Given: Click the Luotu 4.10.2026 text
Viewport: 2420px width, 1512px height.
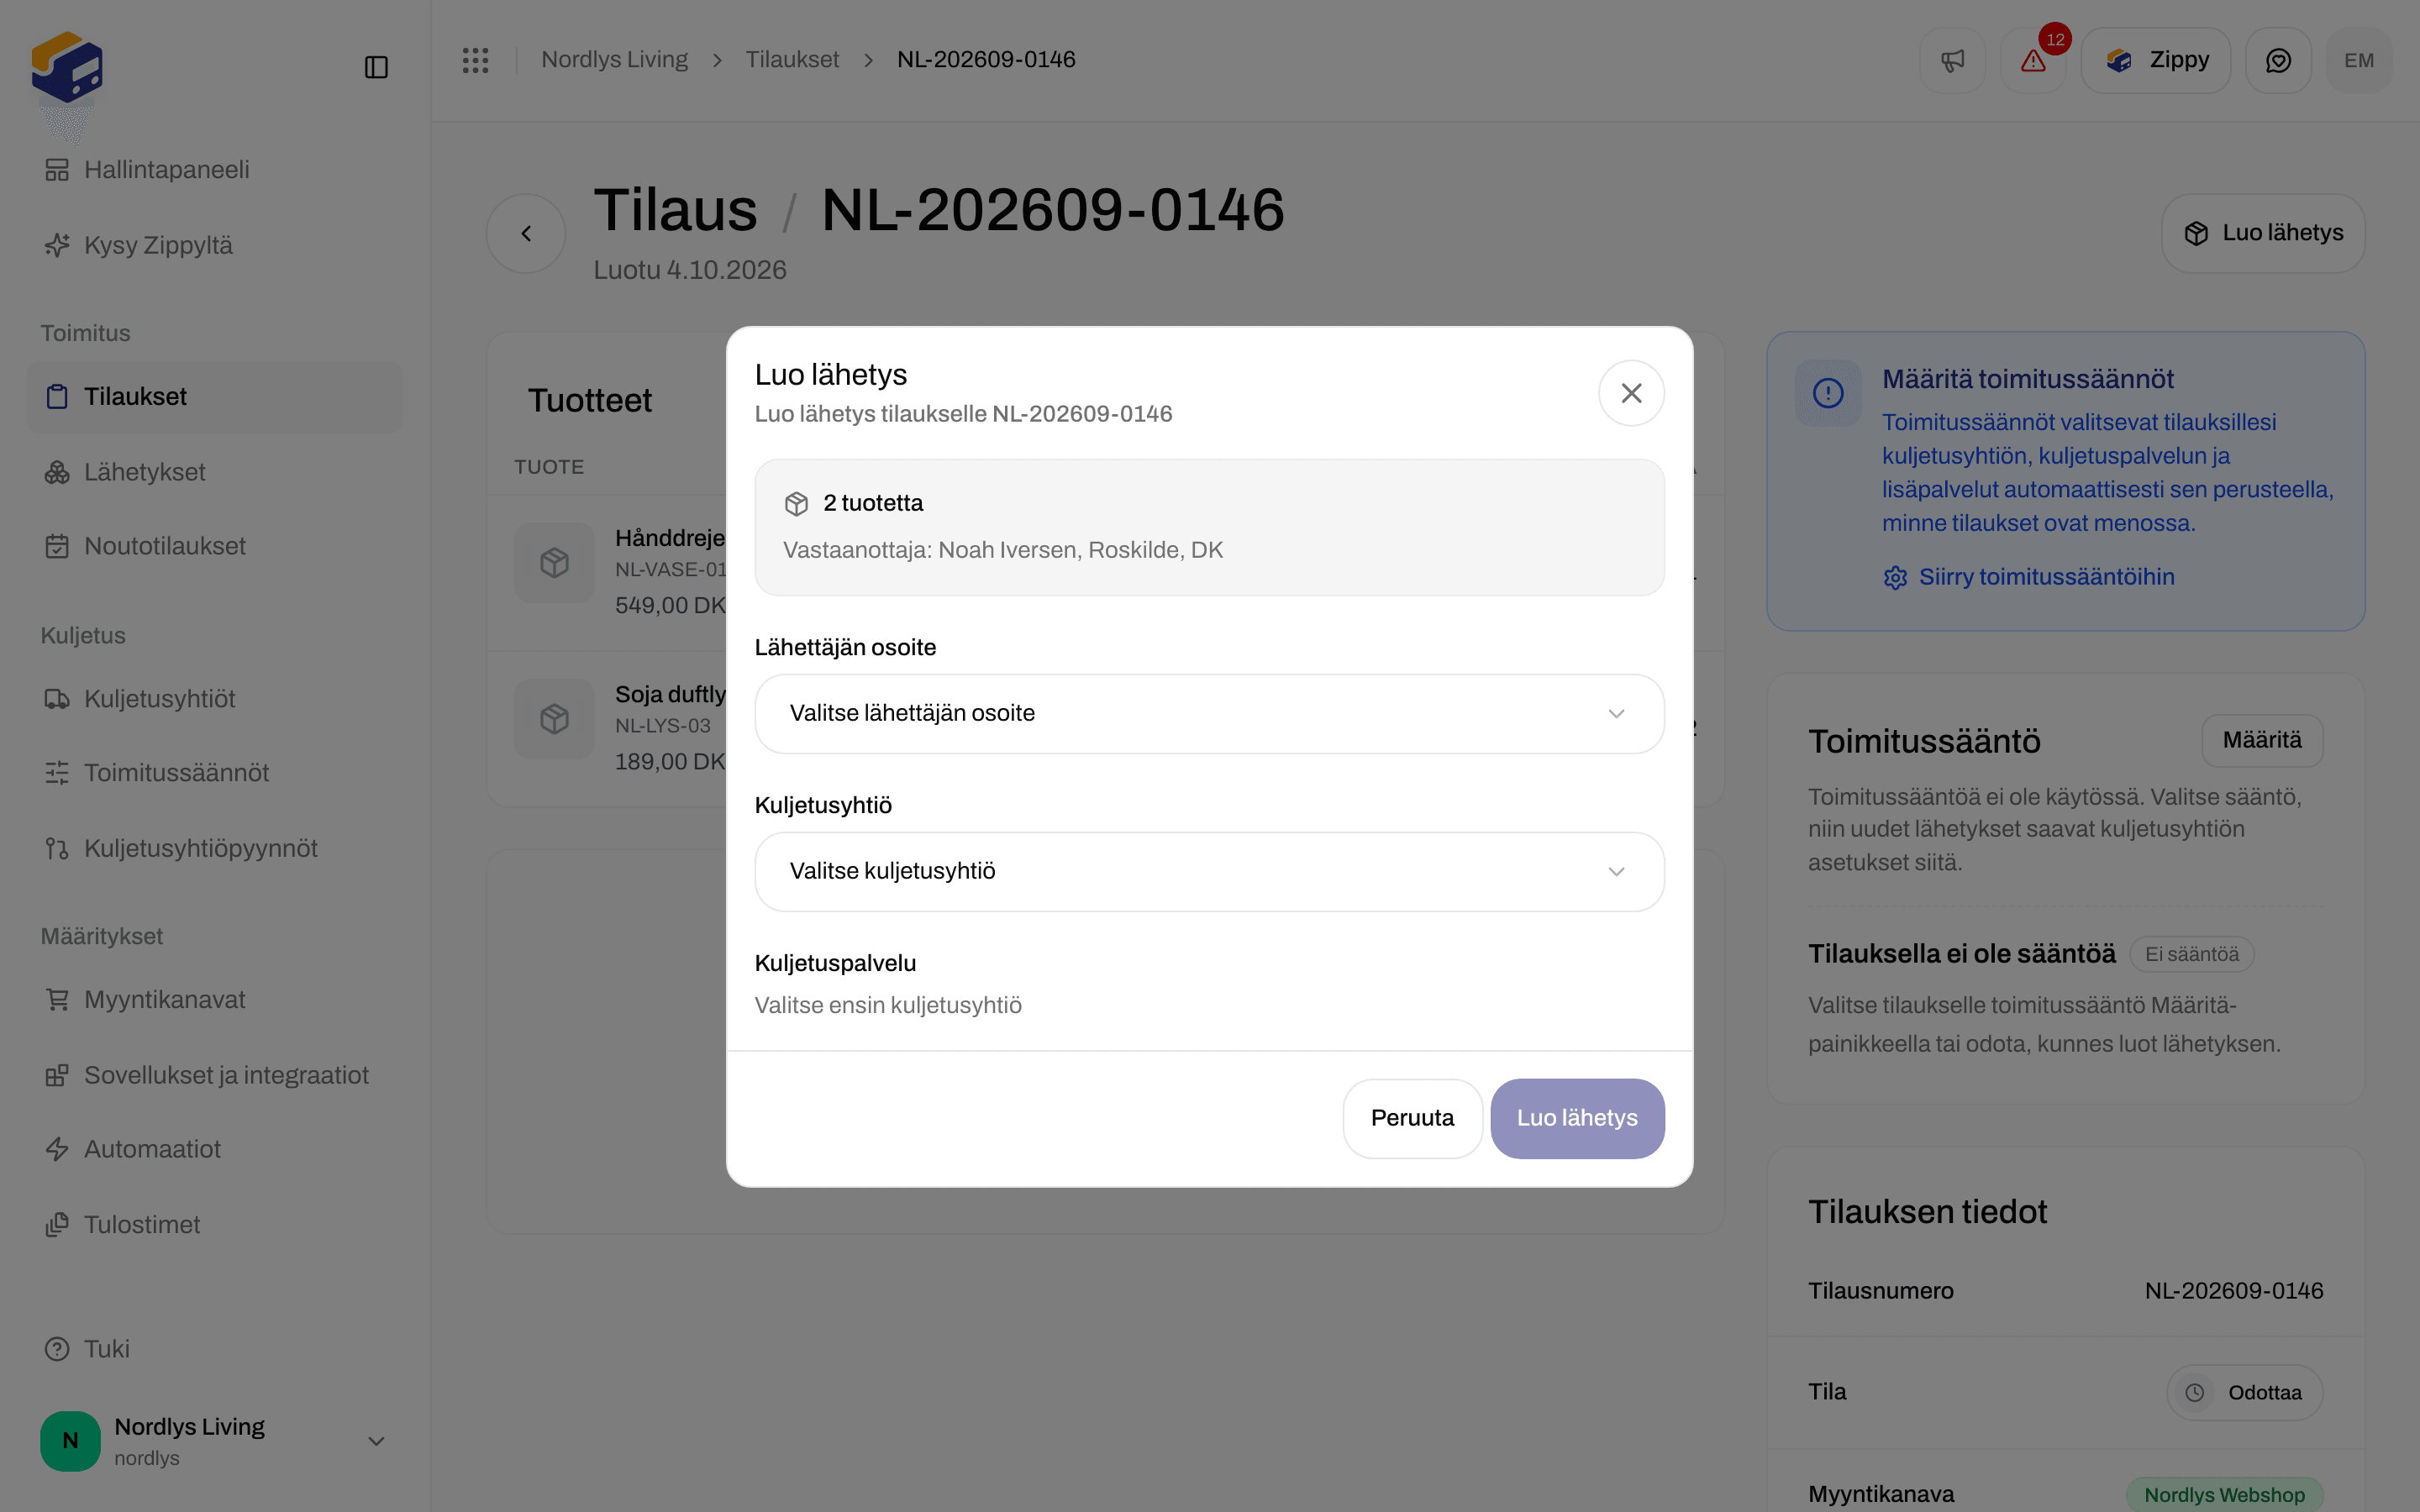Looking at the screenshot, I should [x=690, y=270].
